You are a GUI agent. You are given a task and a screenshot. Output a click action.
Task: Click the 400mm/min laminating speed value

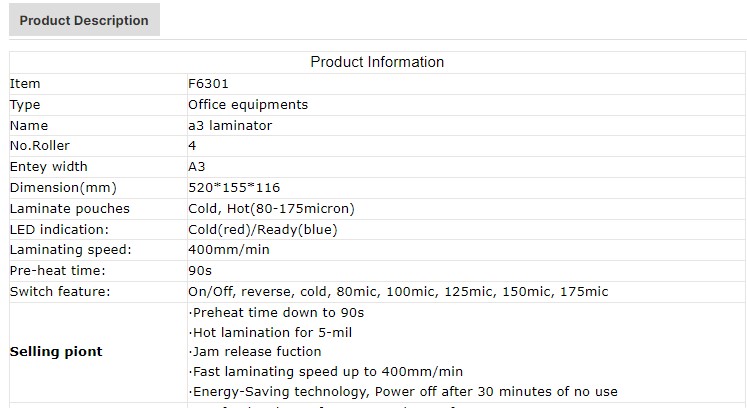[x=229, y=250]
